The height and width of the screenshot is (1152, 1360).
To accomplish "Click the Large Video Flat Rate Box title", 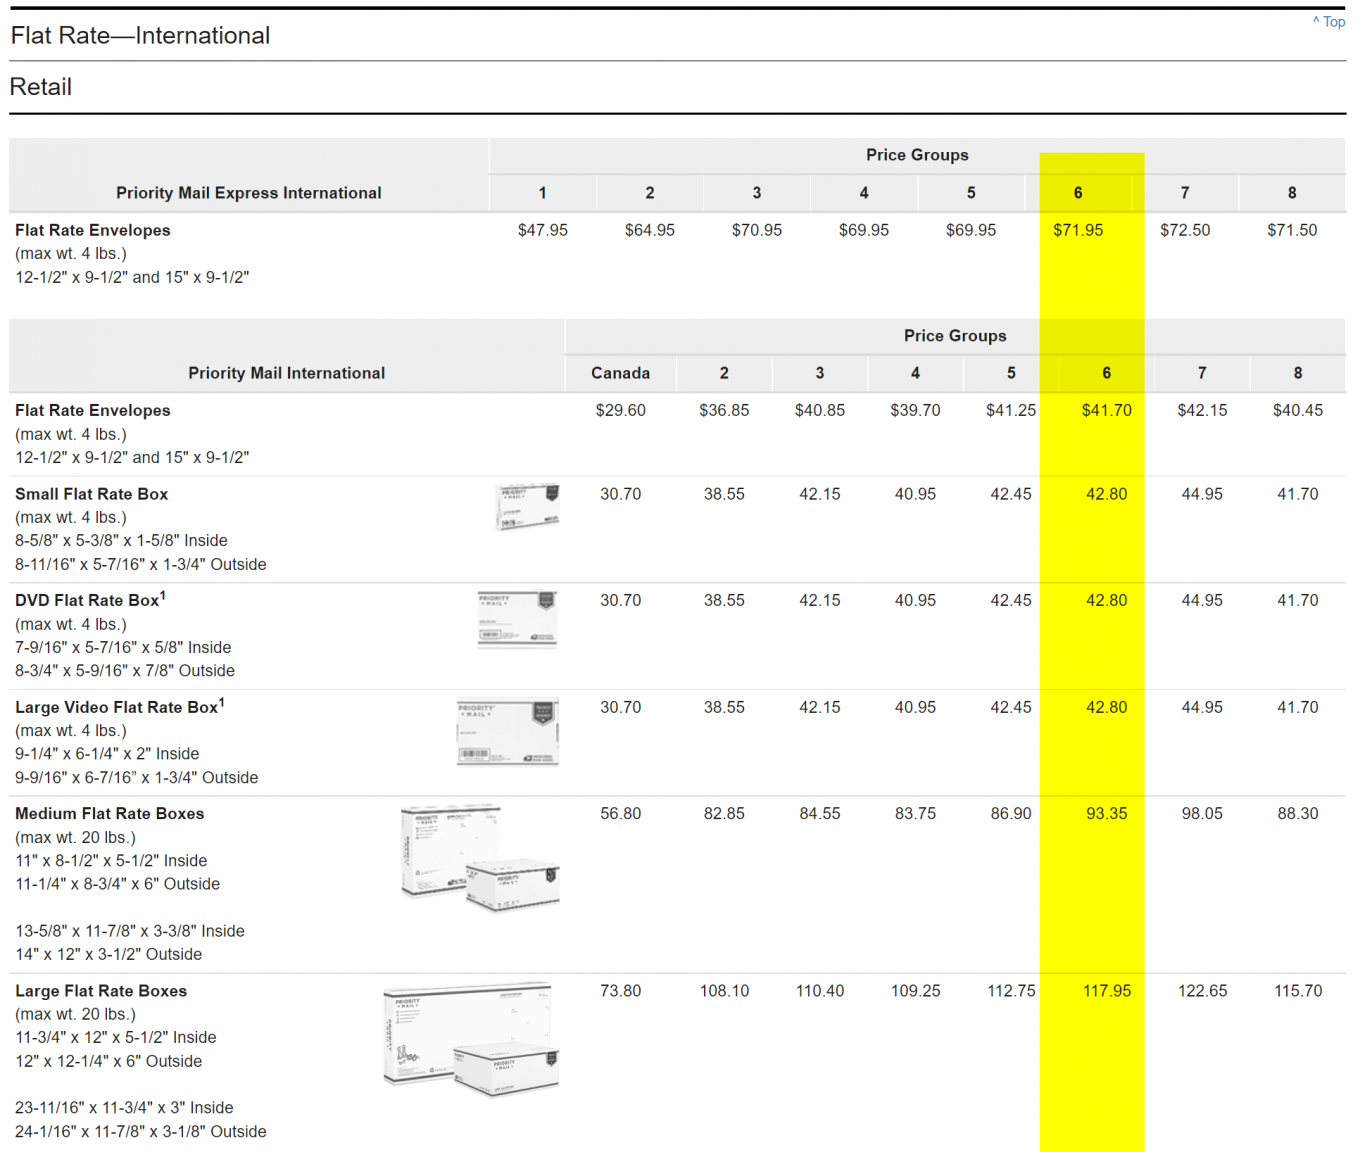I will (119, 707).
